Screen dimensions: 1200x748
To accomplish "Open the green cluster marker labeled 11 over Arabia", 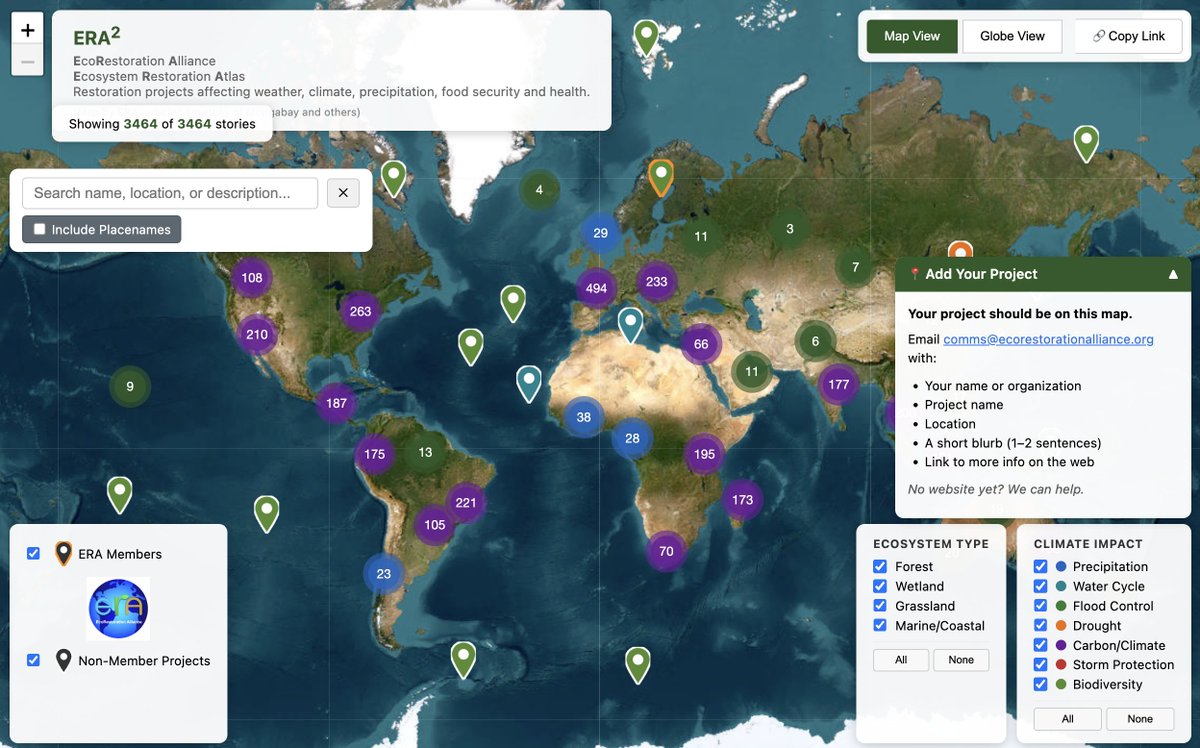I will (x=752, y=372).
